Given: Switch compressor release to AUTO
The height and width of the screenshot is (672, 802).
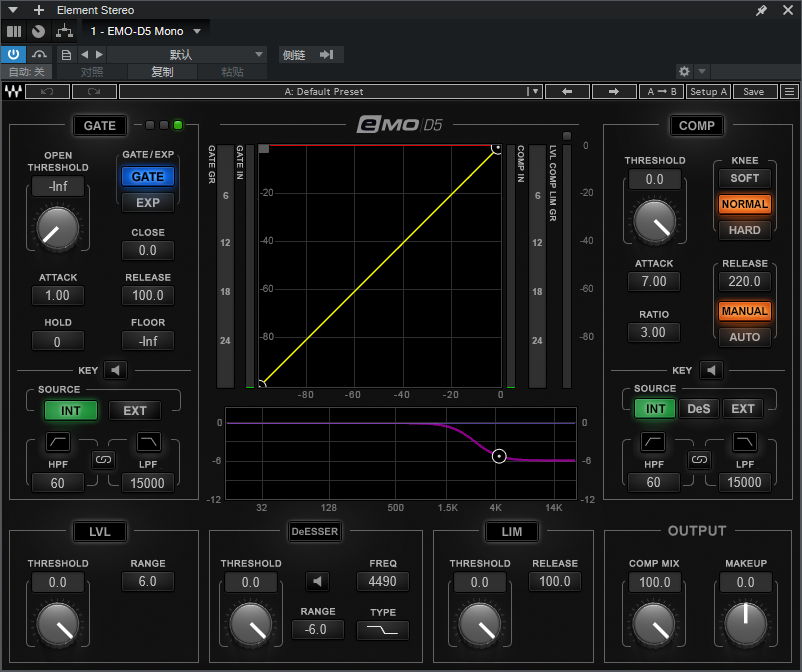Looking at the screenshot, I should (744, 337).
